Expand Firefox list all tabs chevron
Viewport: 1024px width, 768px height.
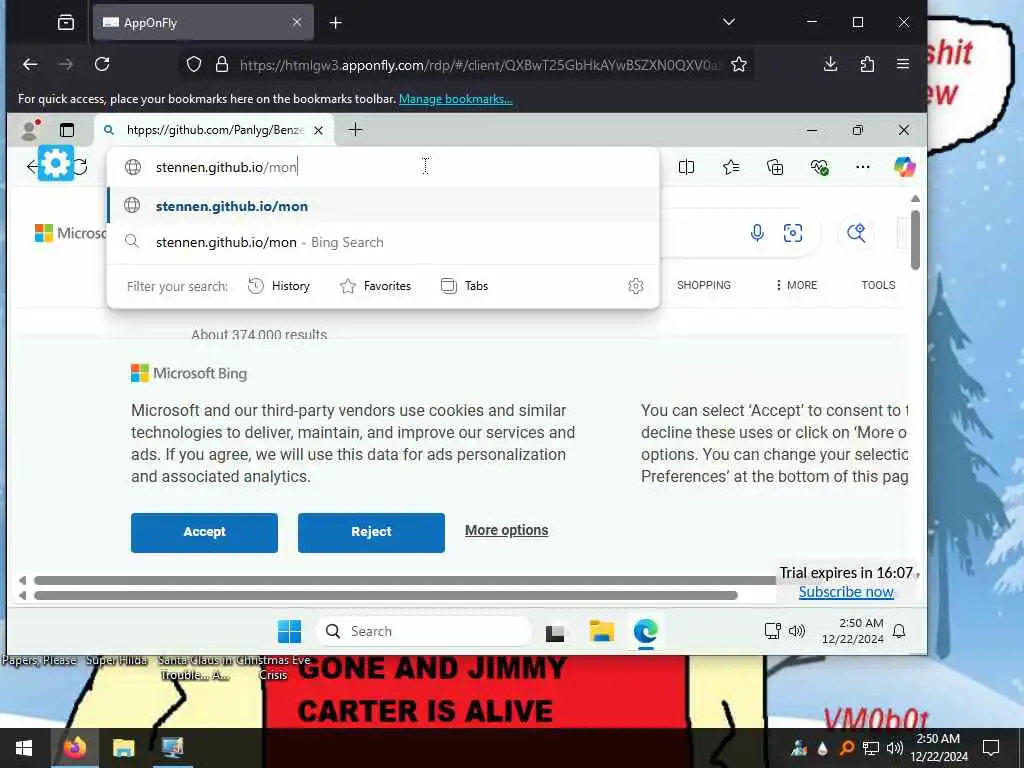(729, 22)
